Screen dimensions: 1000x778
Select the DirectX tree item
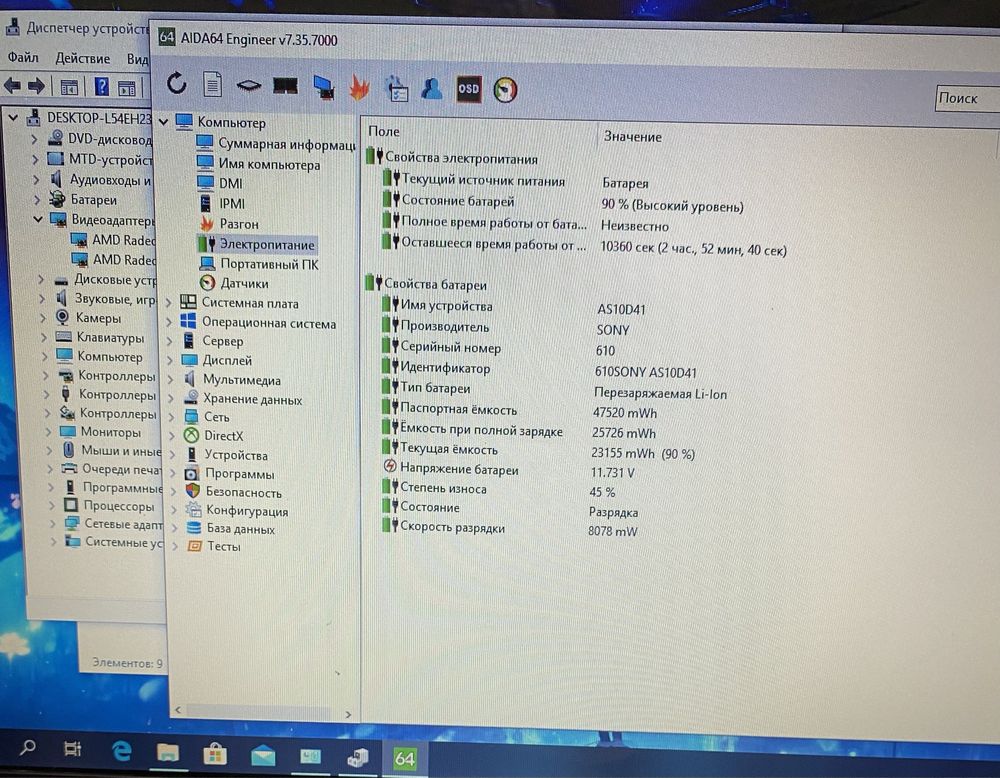[223, 436]
